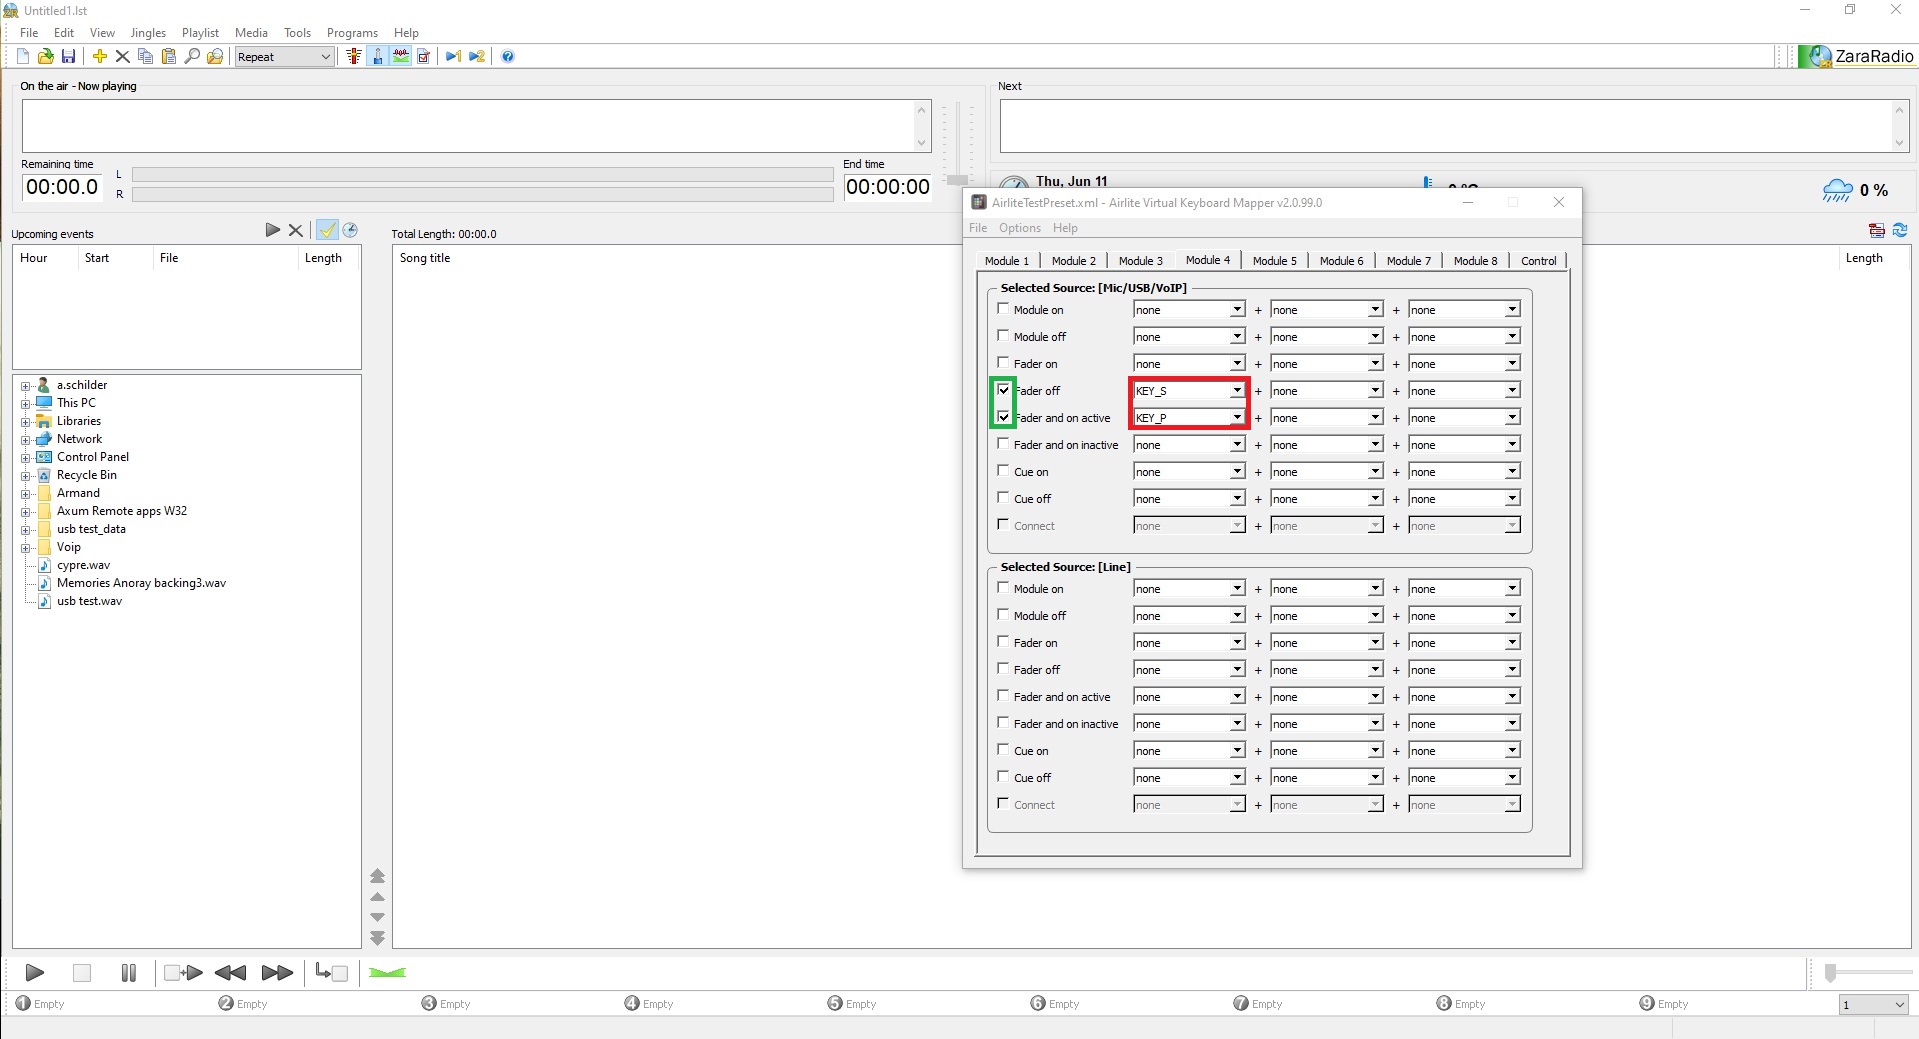
Task: Click the play upcoming event arrow icon
Action: click(x=272, y=230)
